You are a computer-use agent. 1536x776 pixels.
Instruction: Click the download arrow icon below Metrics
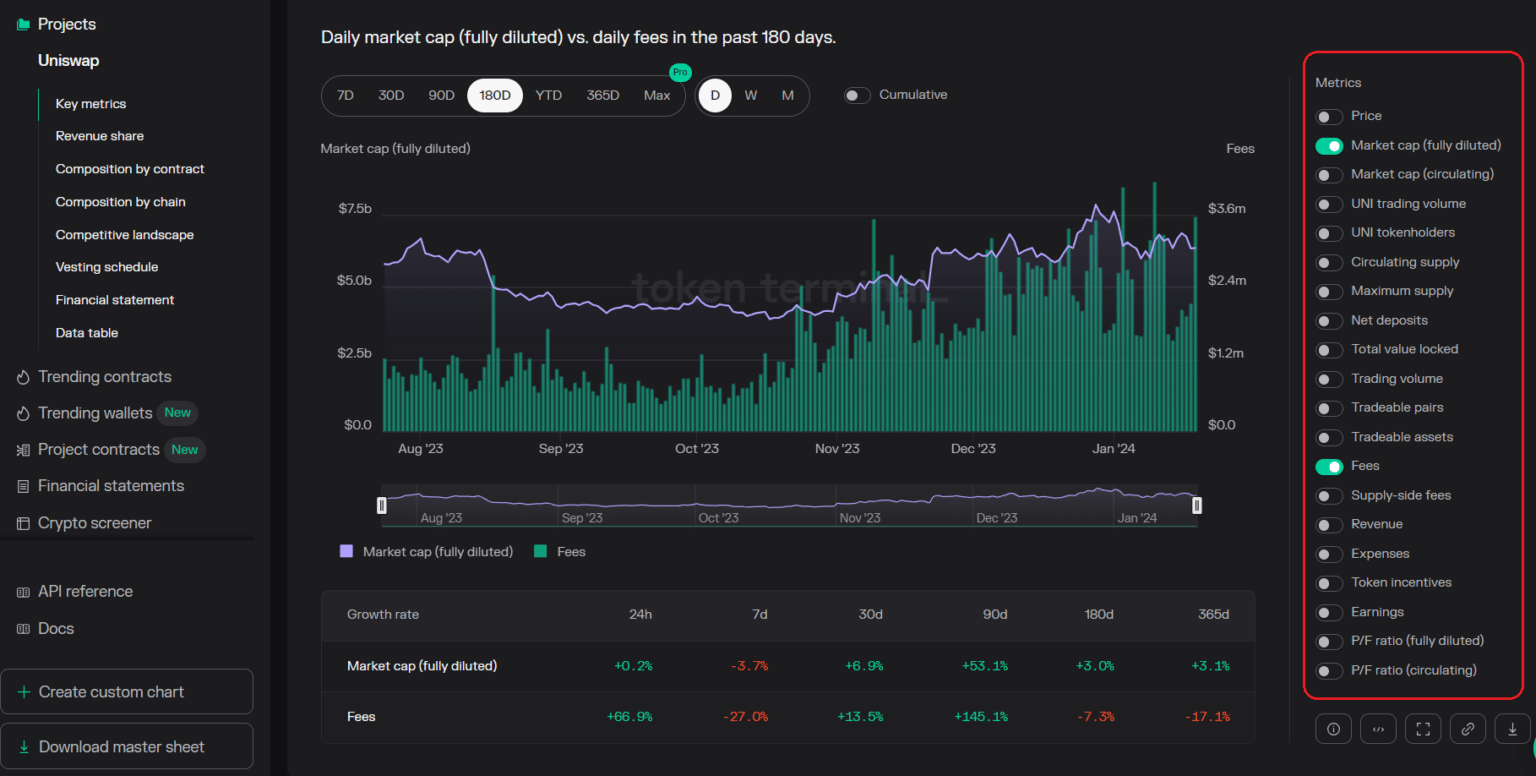pos(1513,729)
